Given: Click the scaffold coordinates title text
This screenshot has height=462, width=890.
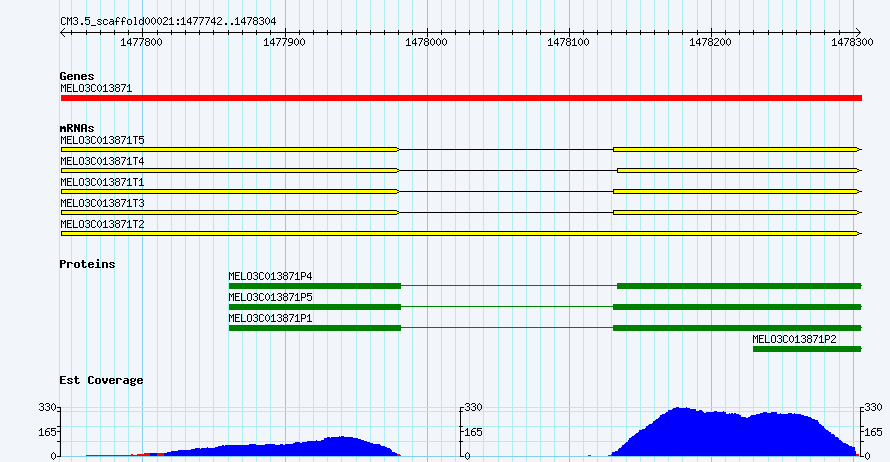Looking at the screenshot, I should (168, 22).
